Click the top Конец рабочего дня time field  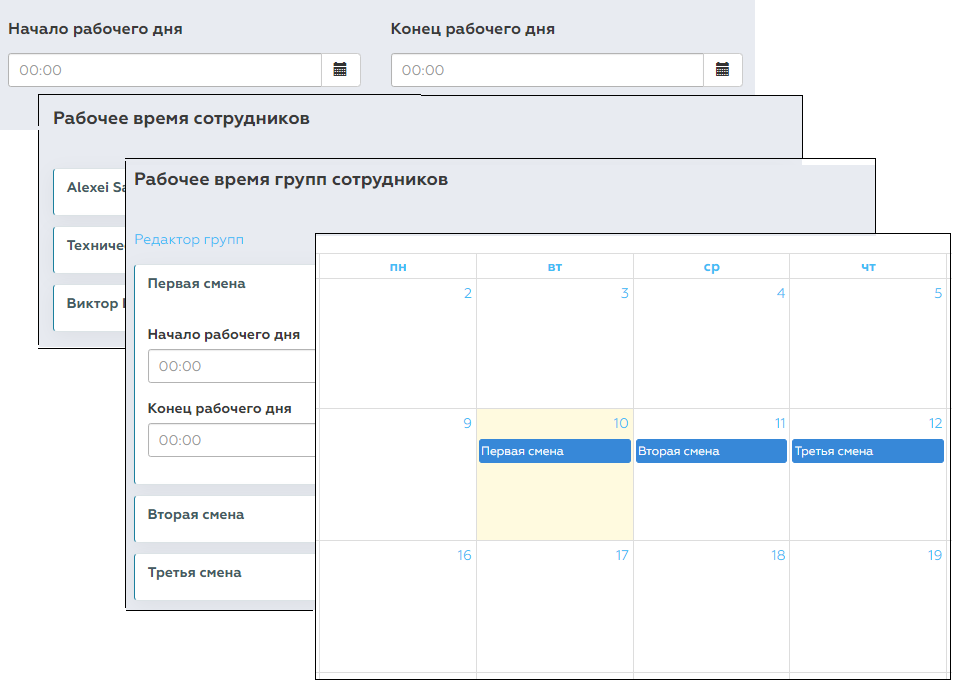point(547,70)
